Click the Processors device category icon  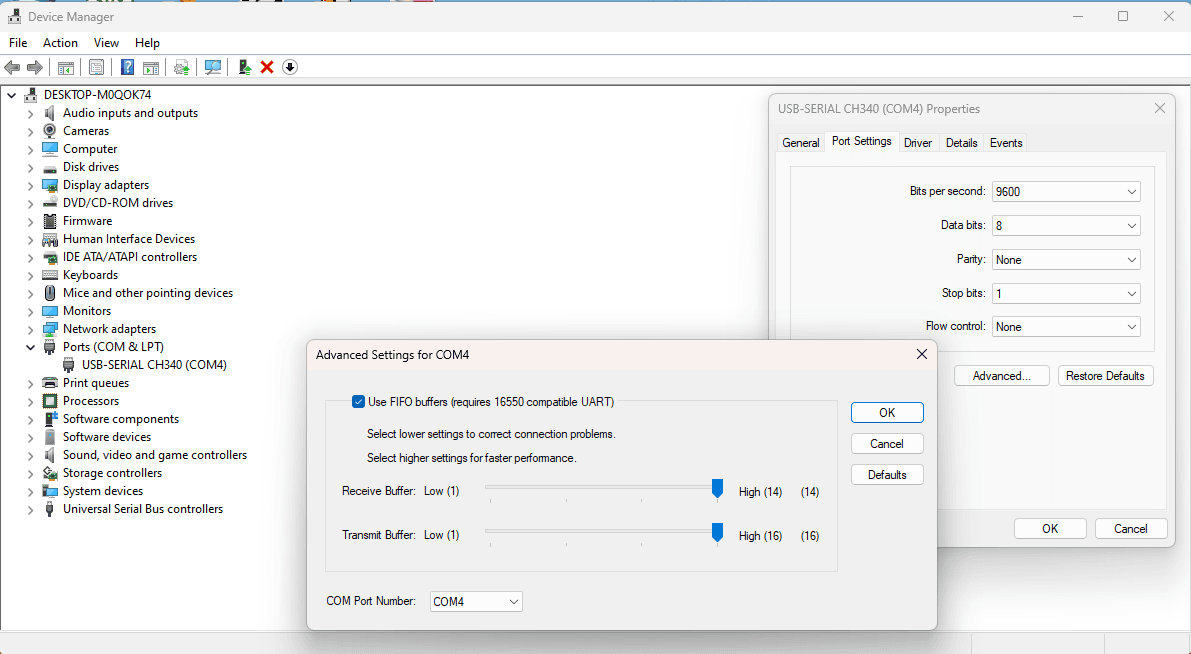(x=50, y=401)
